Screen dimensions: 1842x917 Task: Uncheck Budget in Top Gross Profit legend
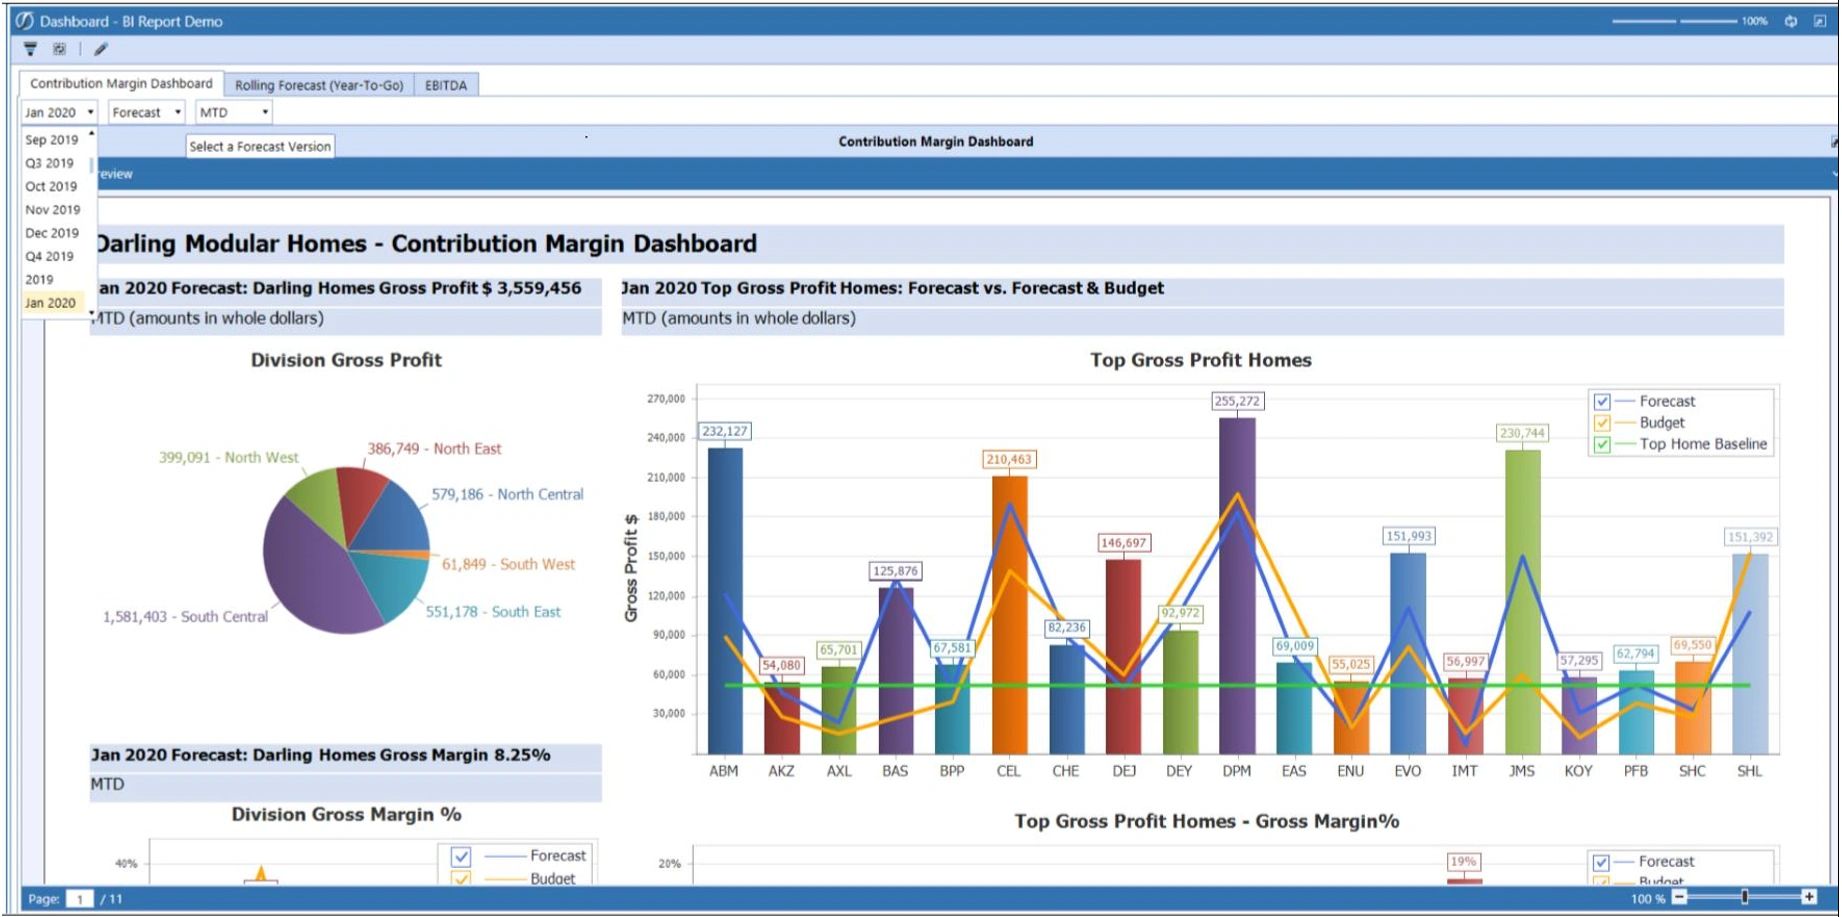[x=1602, y=423]
